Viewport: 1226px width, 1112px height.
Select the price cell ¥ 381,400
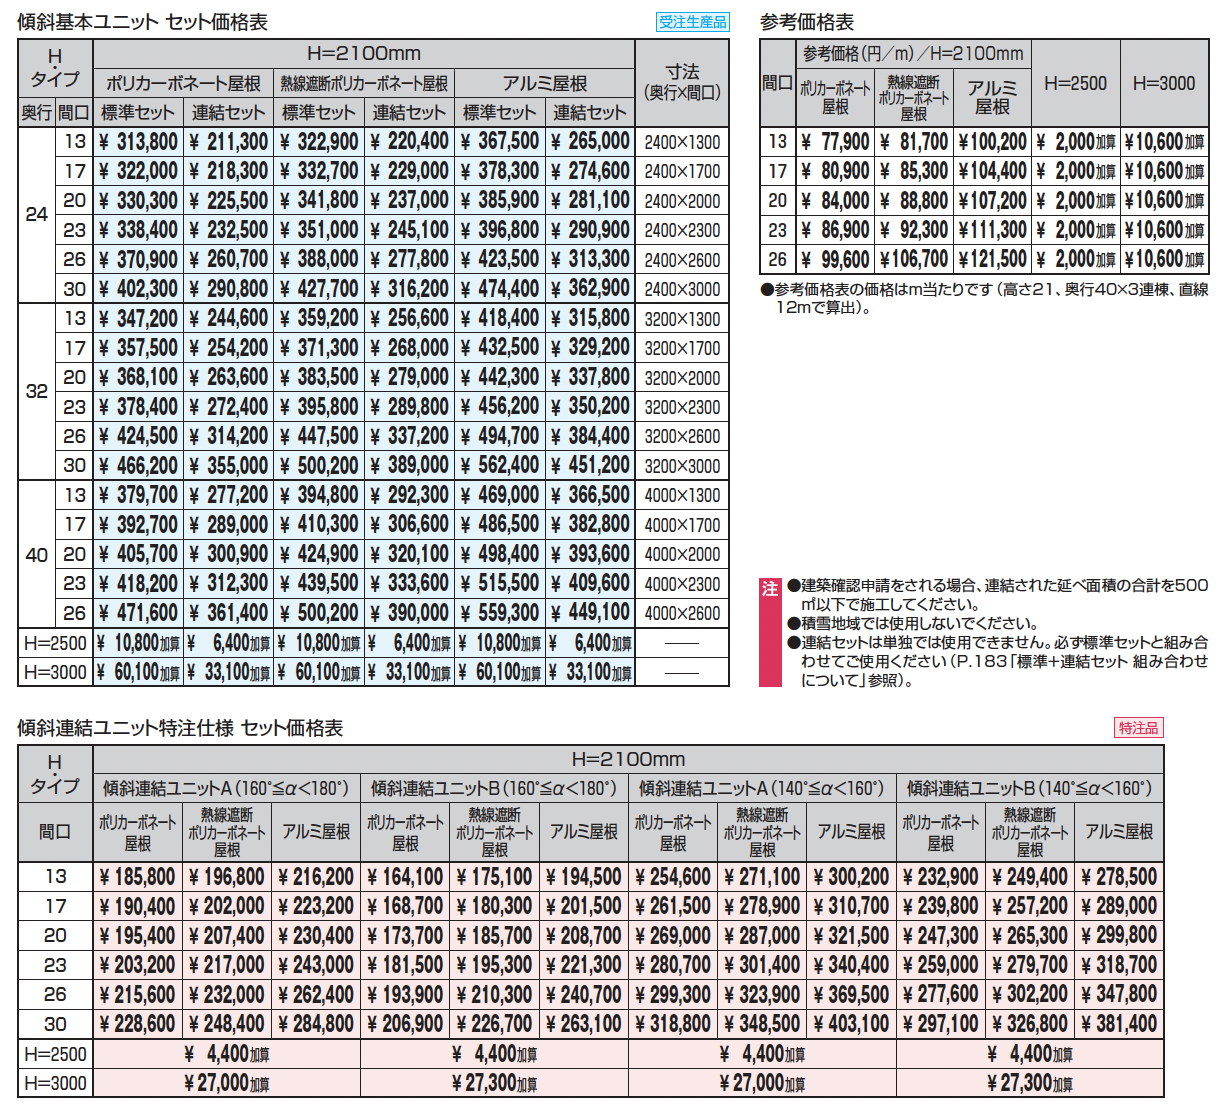tap(1119, 1024)
